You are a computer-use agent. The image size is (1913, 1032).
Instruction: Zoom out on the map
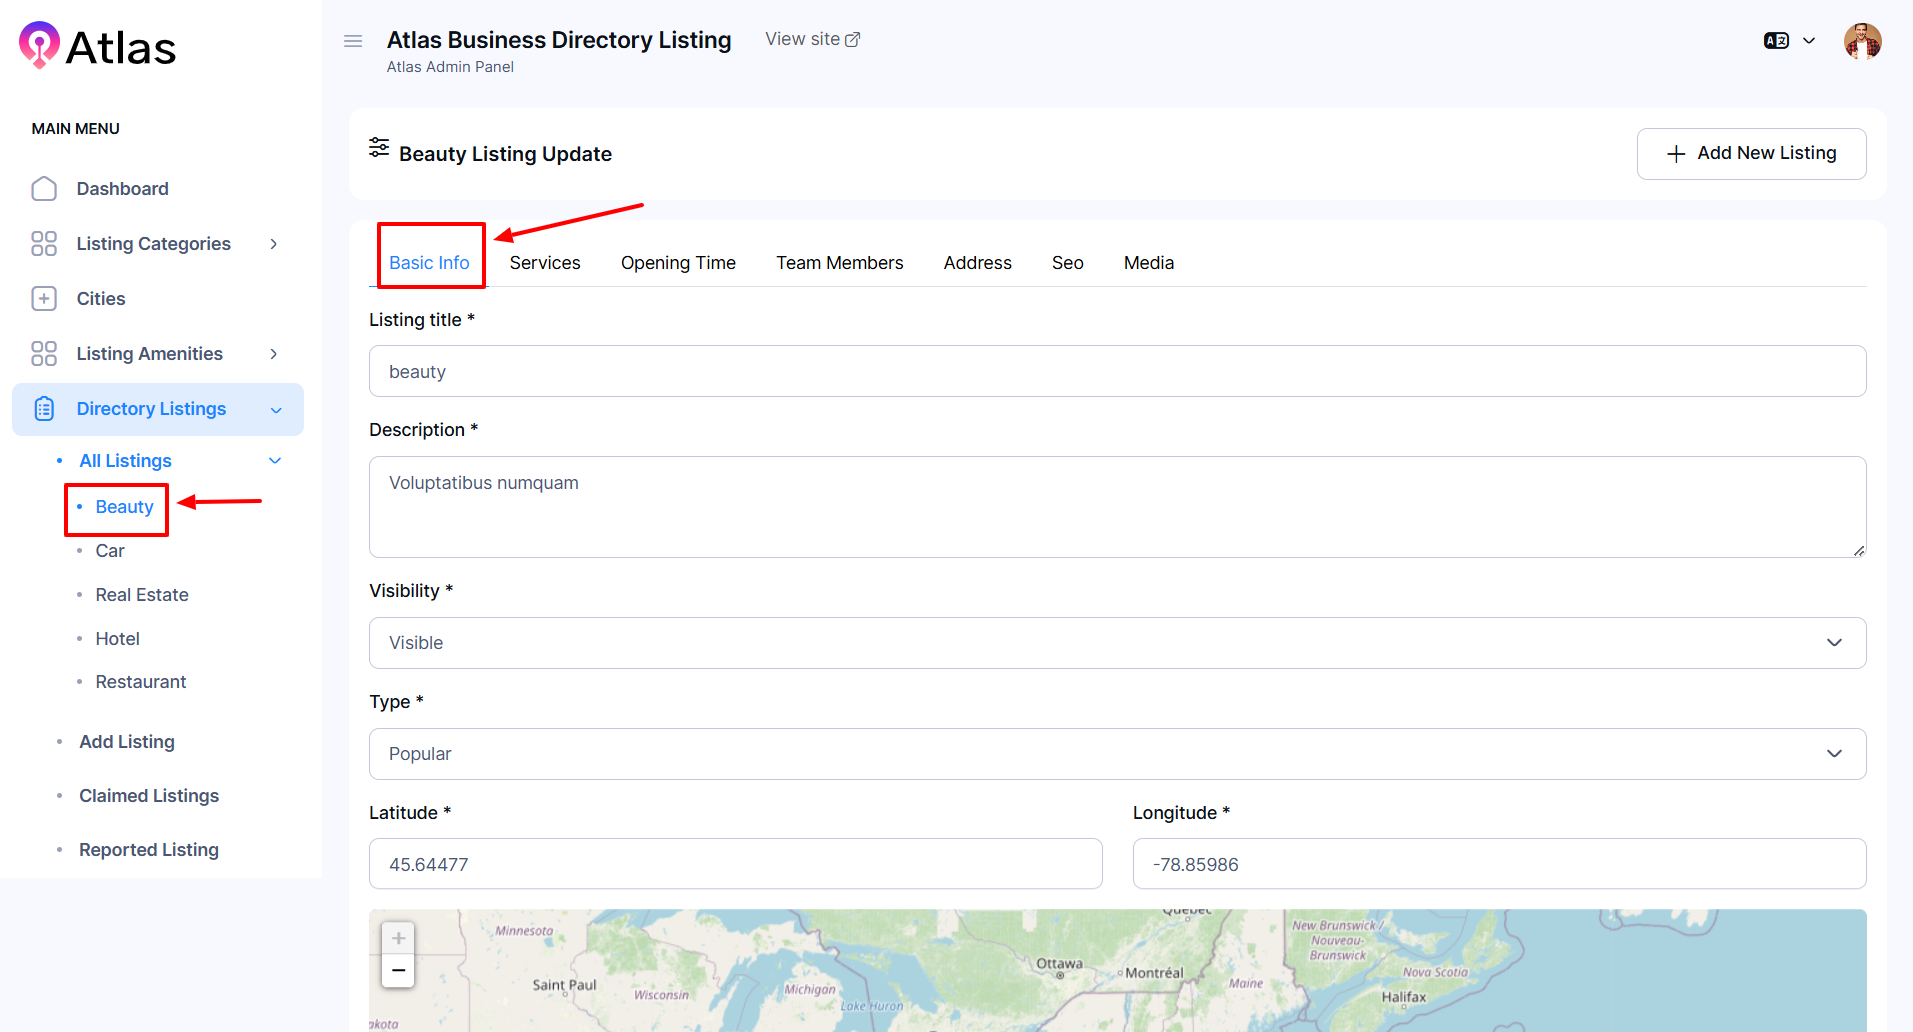[x=398, y=971]
